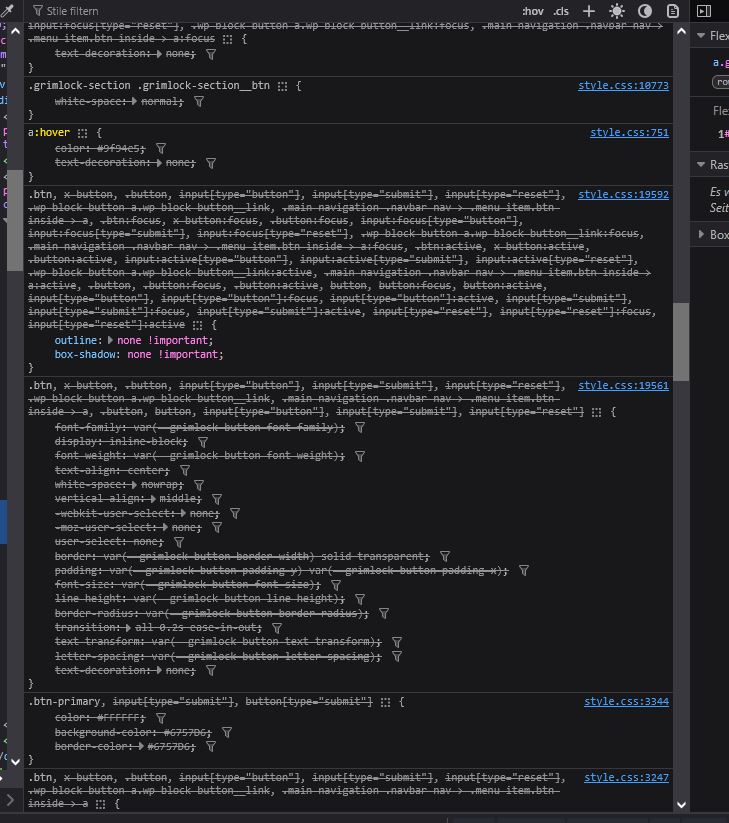Click the rules pane scrollbar up arrow

click(681, 31)
